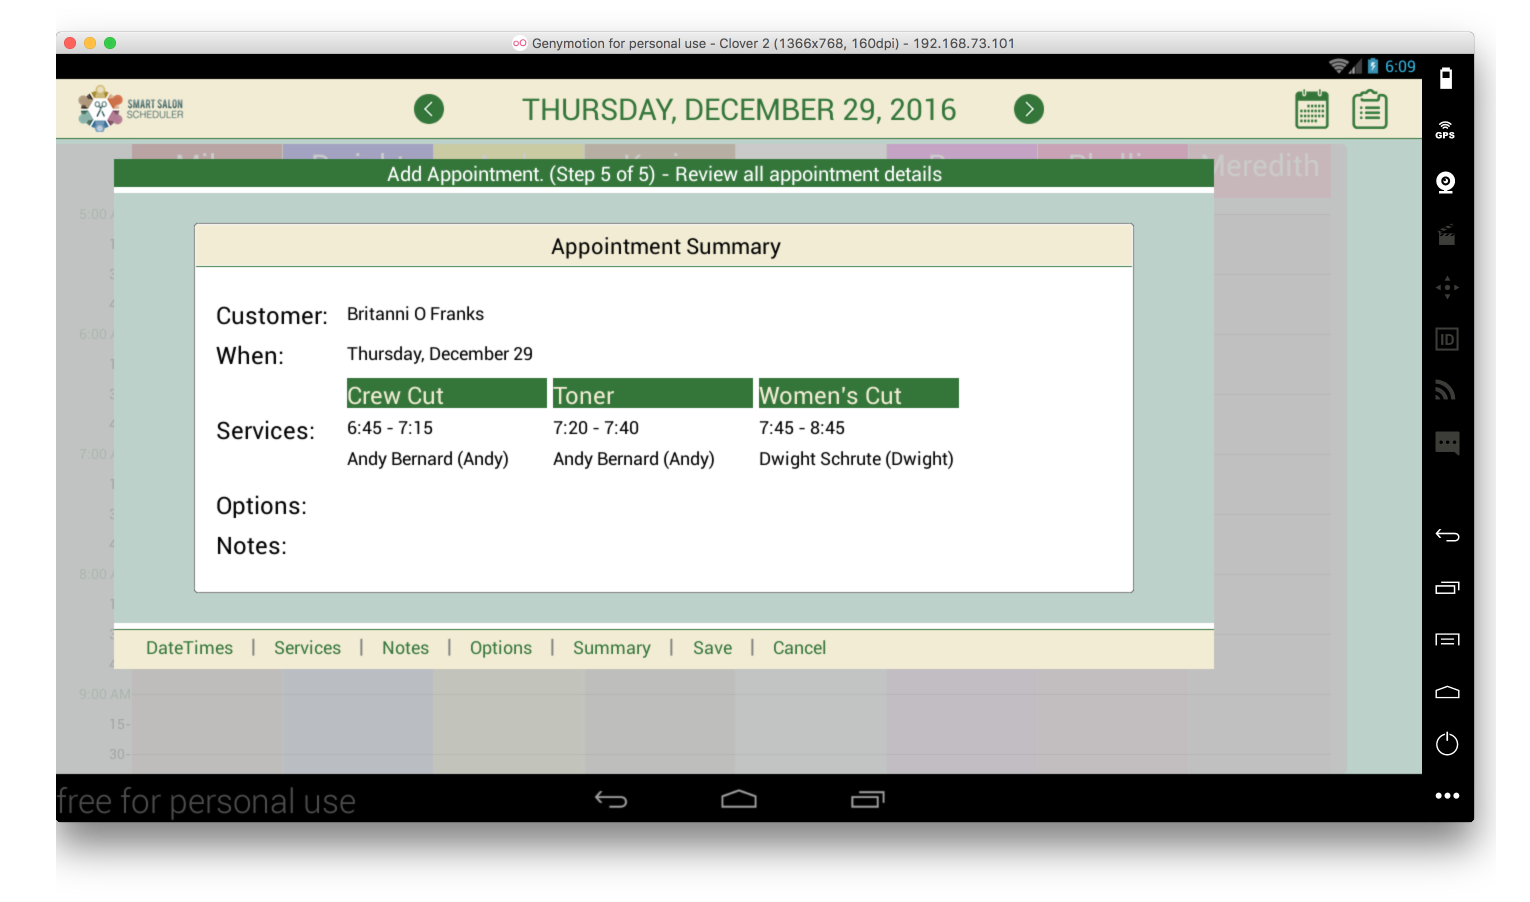Click status bar clock 6:09
Image resolution: width=1530 pixels, height=902 pixels.
tap(1400, 66)
